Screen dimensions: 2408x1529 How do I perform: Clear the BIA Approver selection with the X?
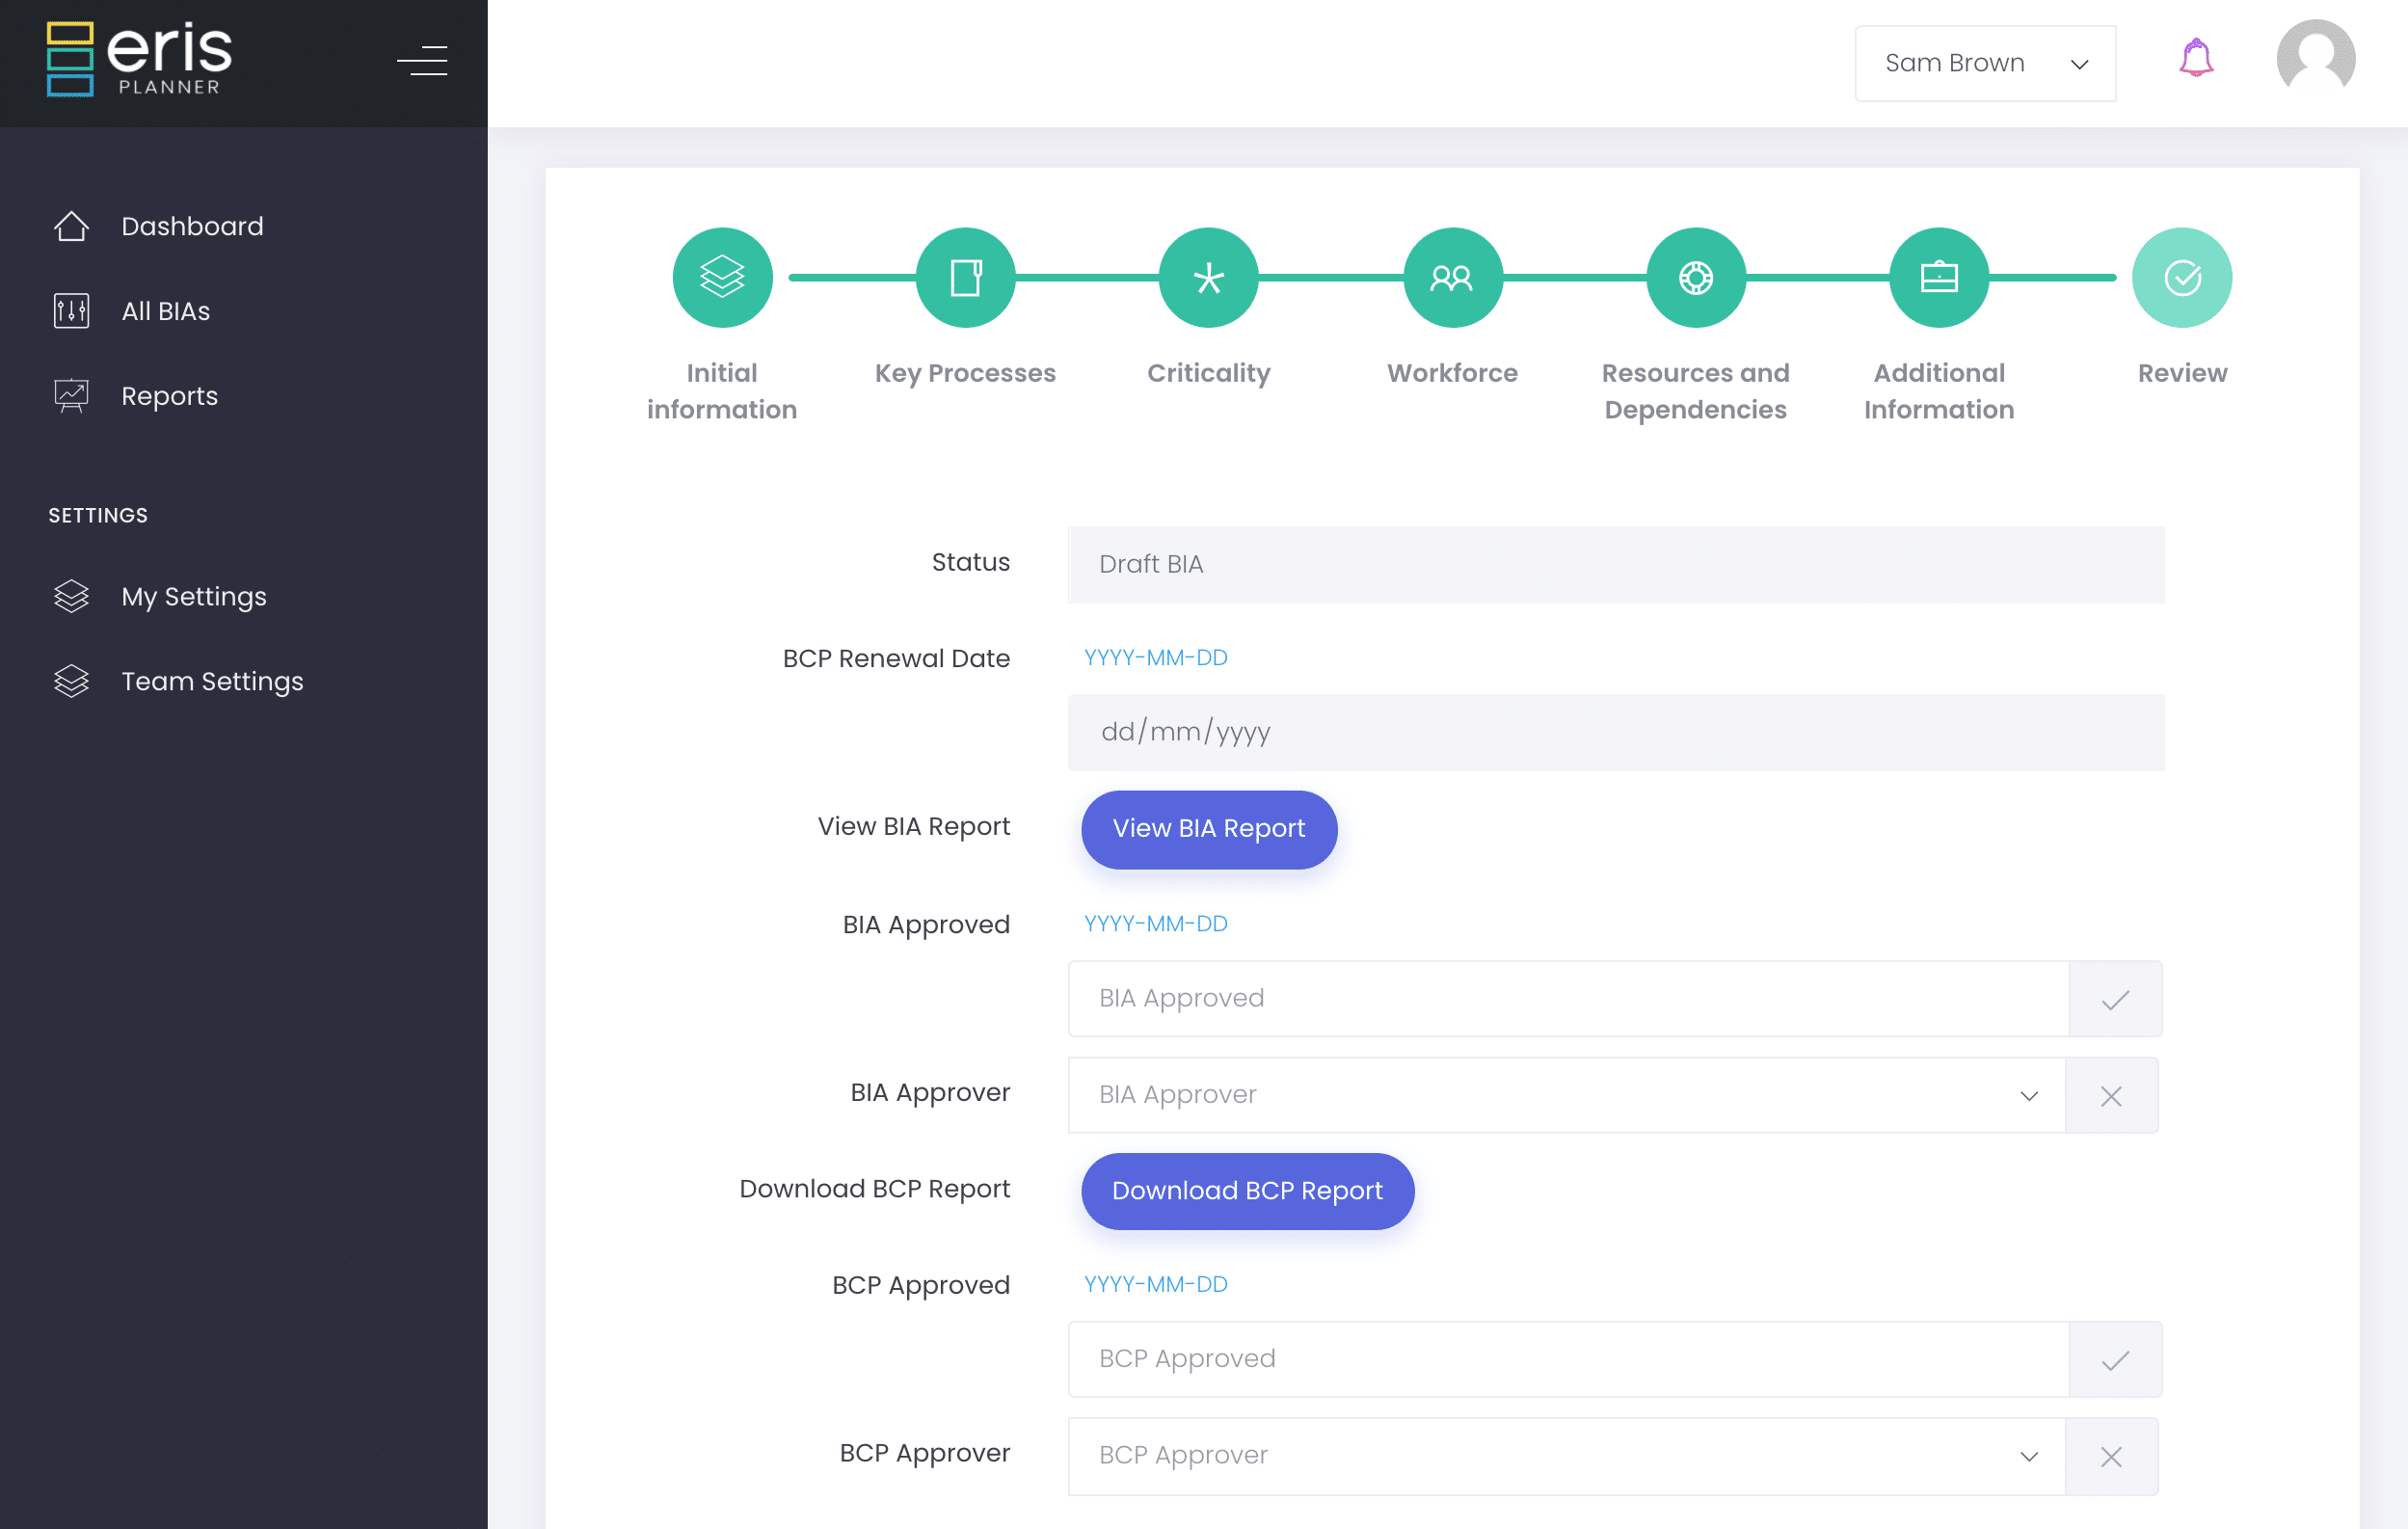[x=2111, y=1095]
